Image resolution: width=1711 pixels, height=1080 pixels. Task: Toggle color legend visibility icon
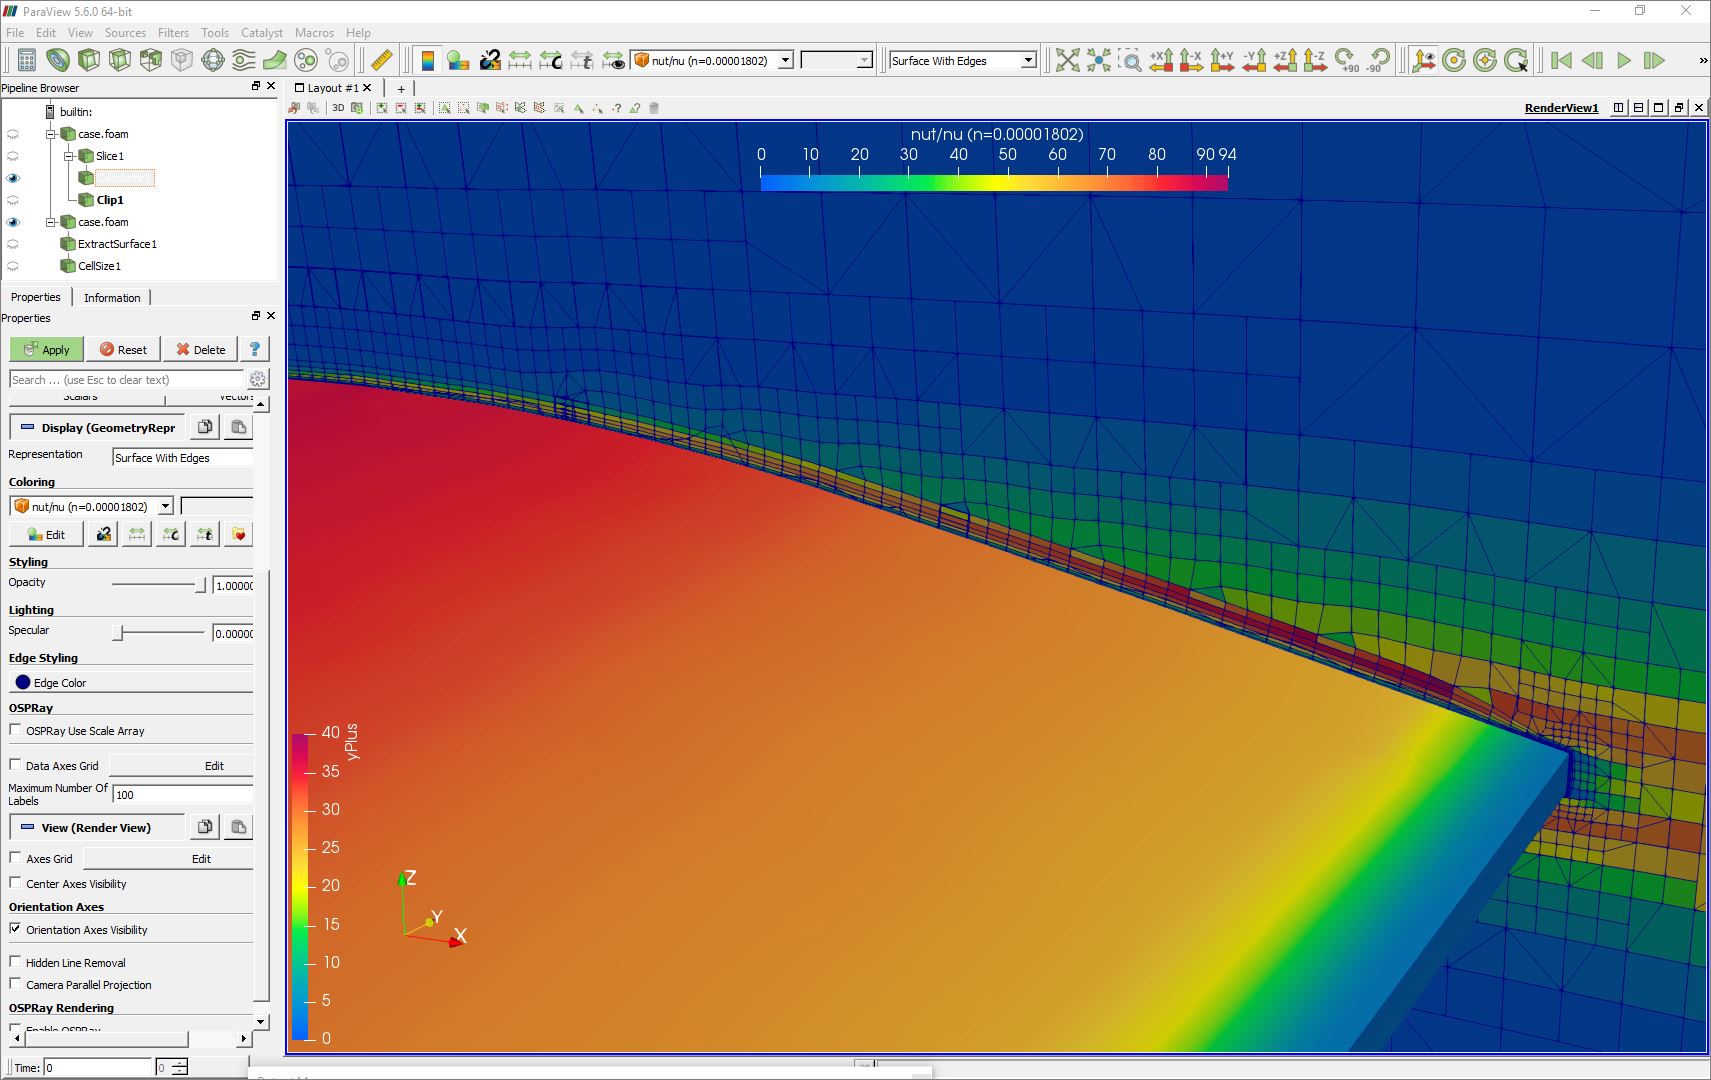click(427, 61)
